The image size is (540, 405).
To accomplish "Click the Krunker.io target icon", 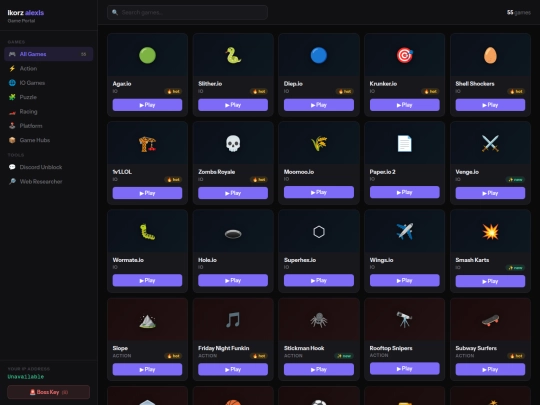I will [x=405, y=55].
